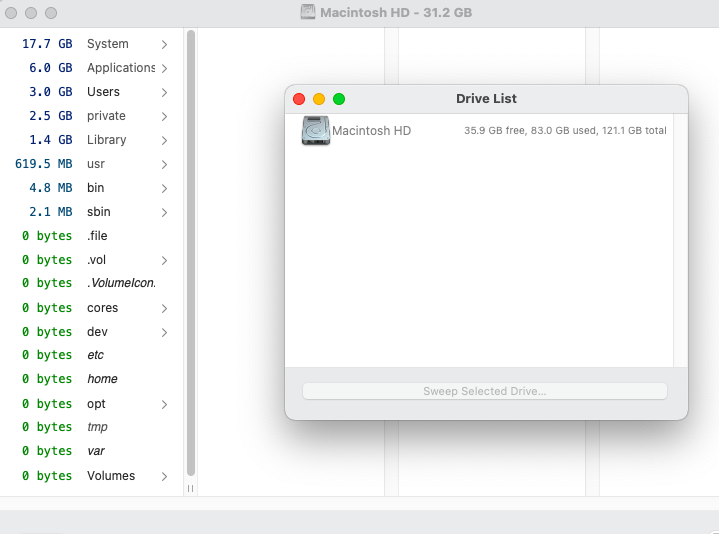The width and height of the screenshot is (719, 534).
Task: Select the tmp entry
Action: point(97,427)
